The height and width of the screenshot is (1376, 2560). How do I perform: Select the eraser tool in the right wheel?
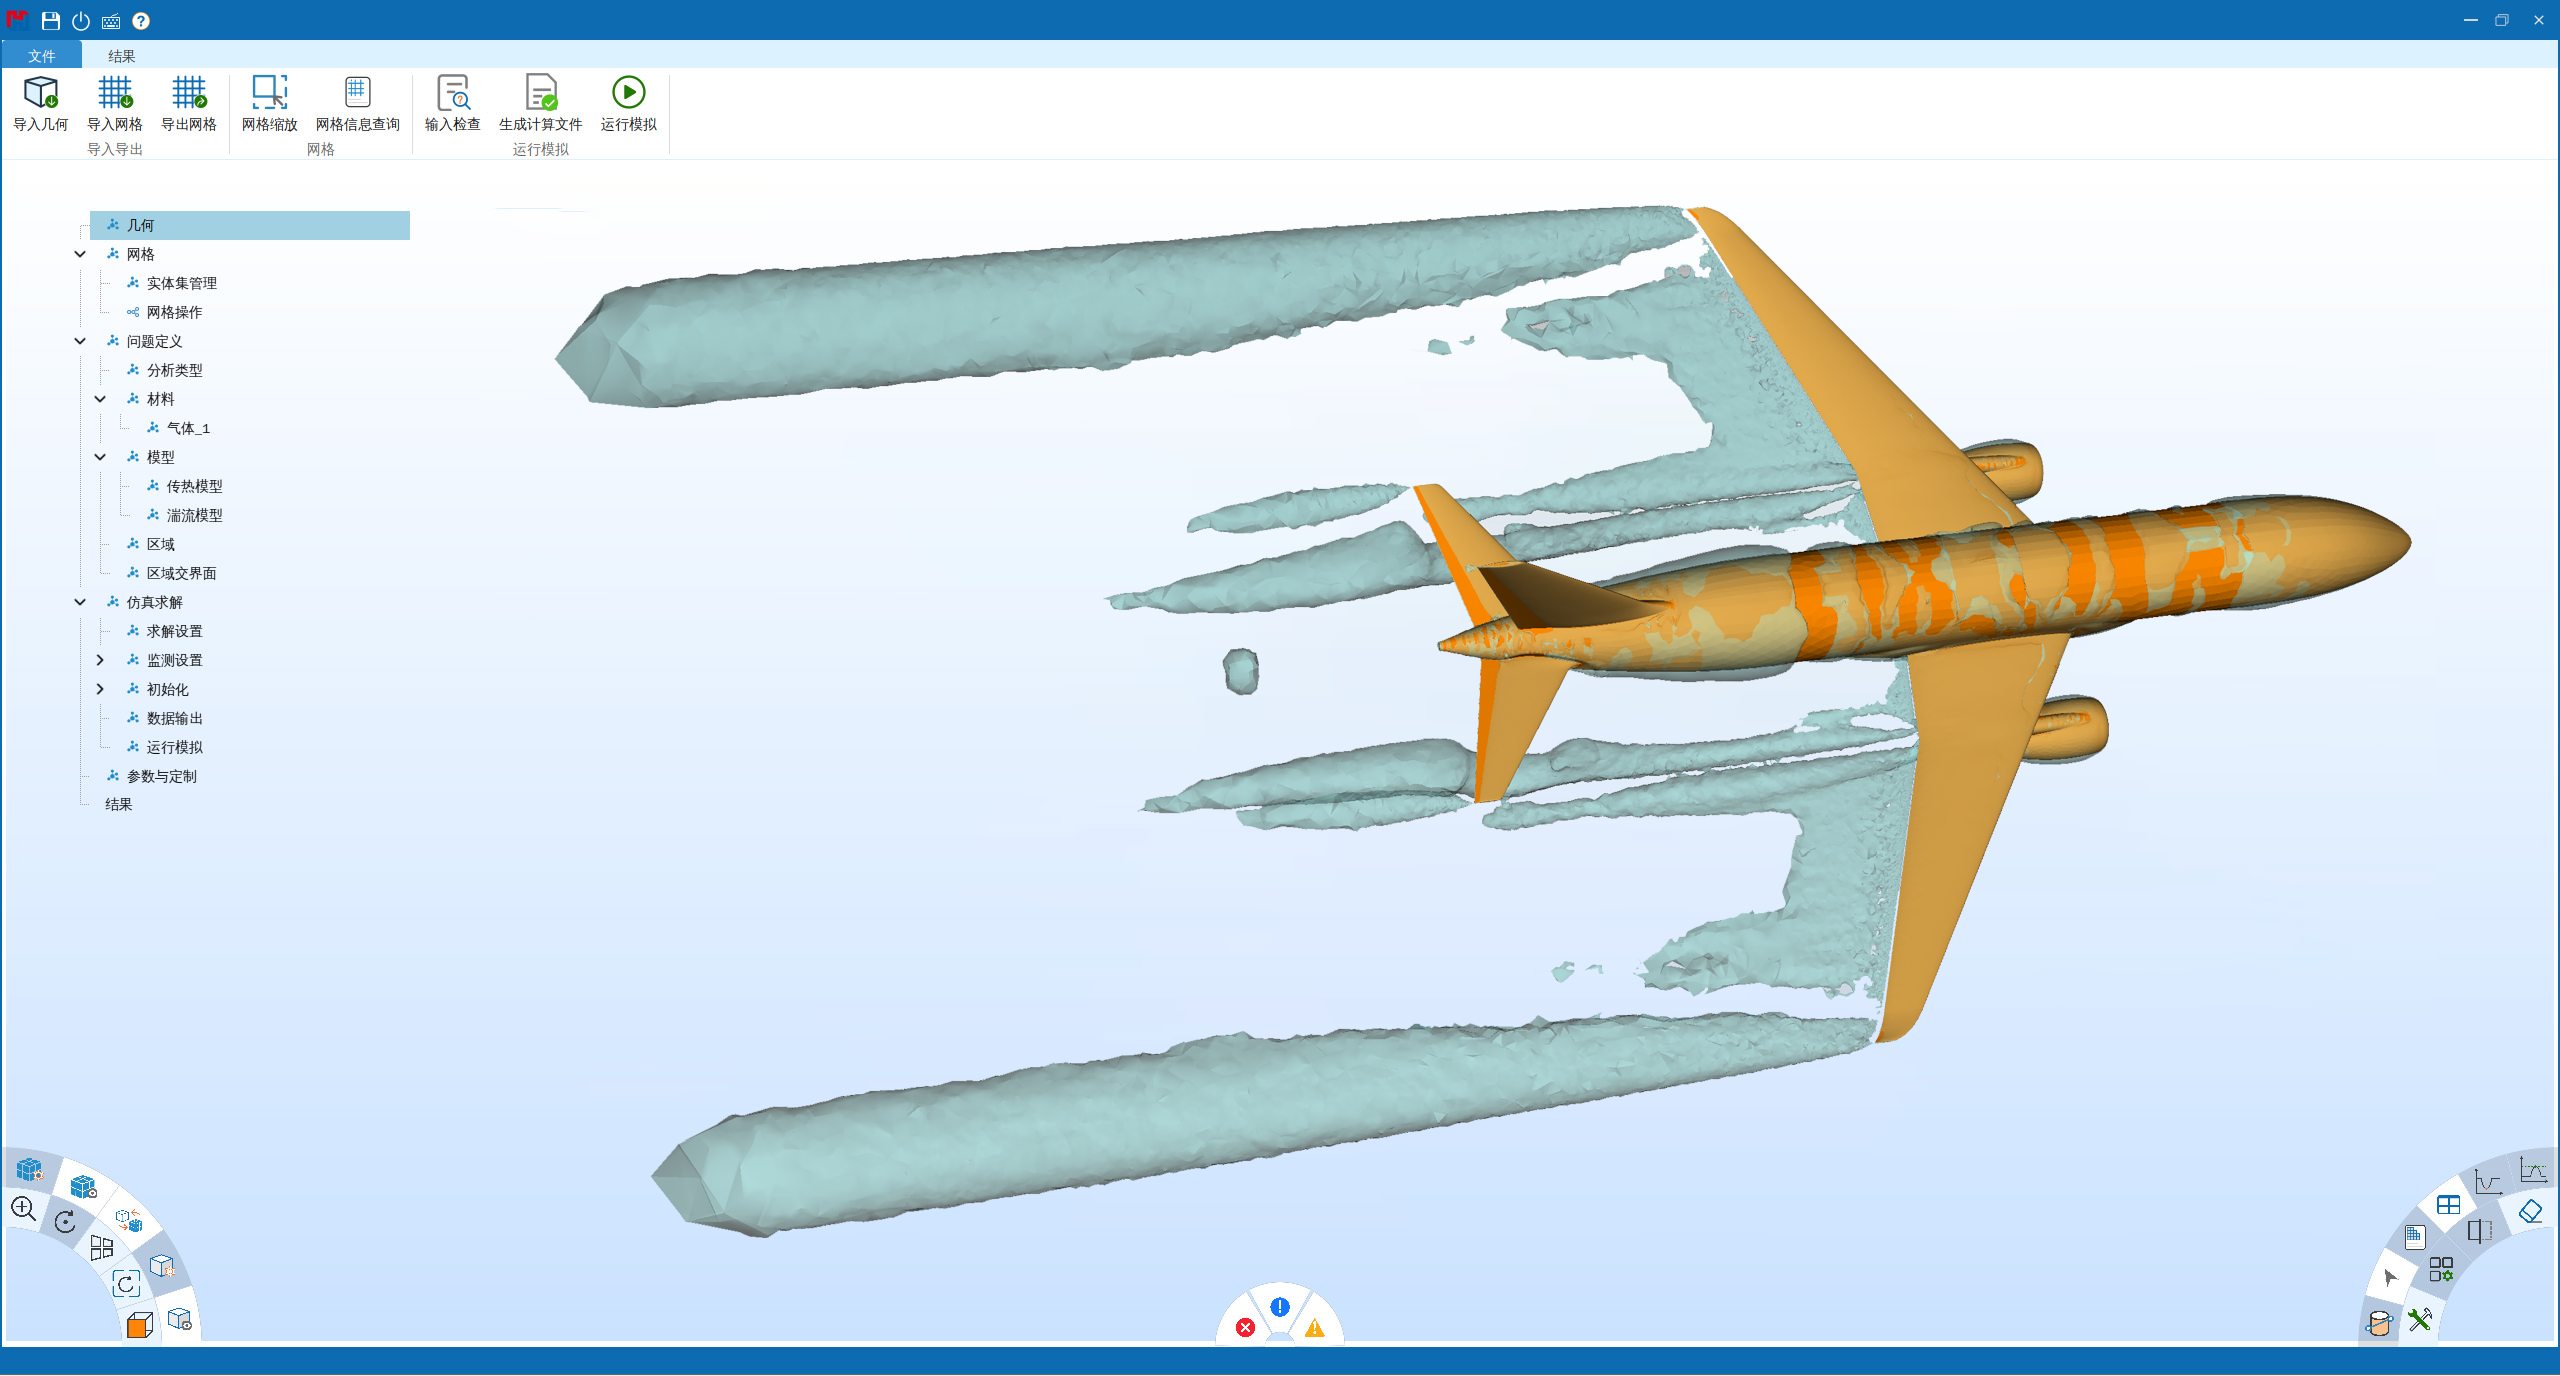[x=2530, y=1212]
